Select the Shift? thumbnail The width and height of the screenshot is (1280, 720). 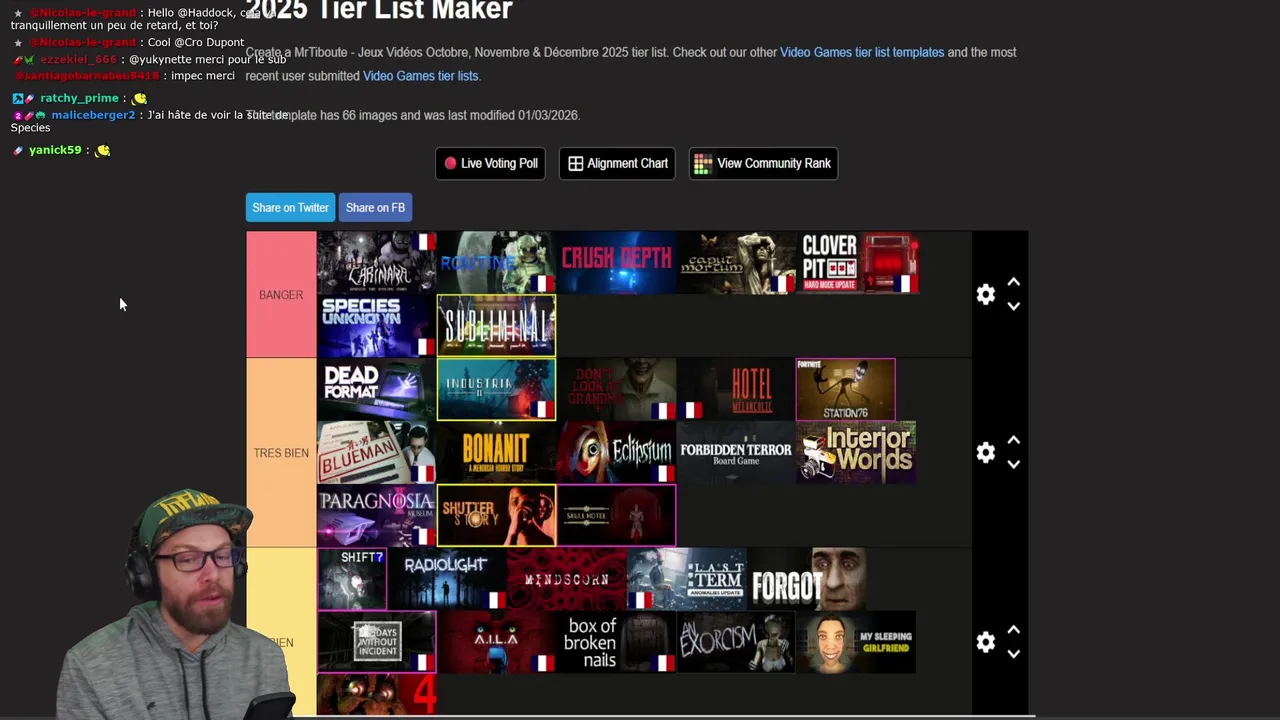pyautogui.click(x=352, y=579)
